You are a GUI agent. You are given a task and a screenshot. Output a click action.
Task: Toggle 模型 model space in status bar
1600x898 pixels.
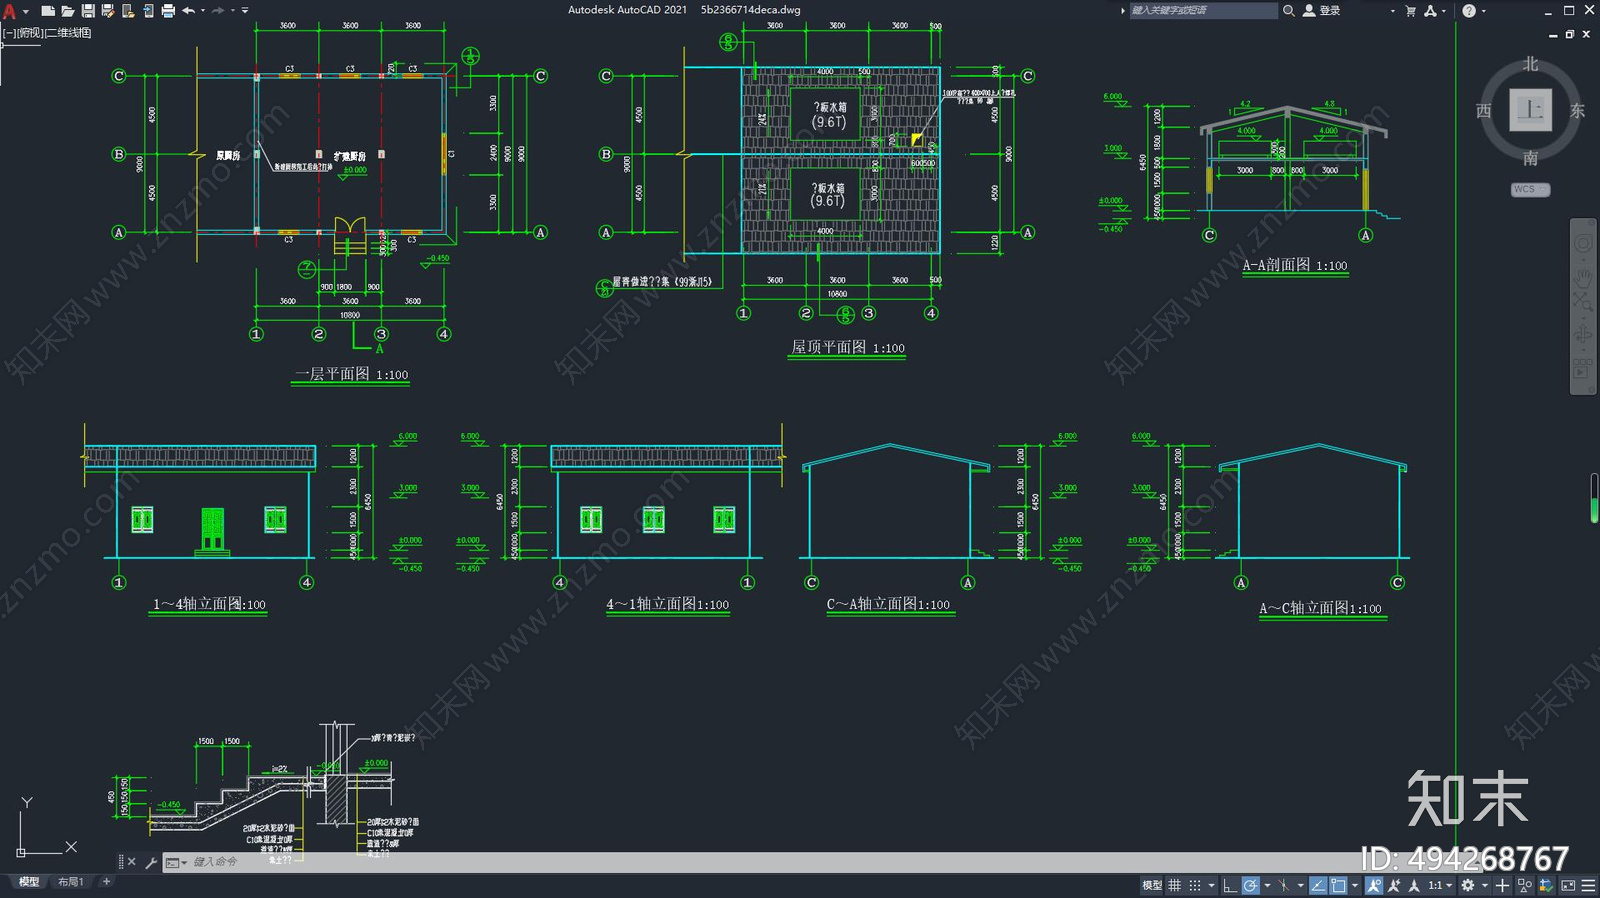[1152, 886]
